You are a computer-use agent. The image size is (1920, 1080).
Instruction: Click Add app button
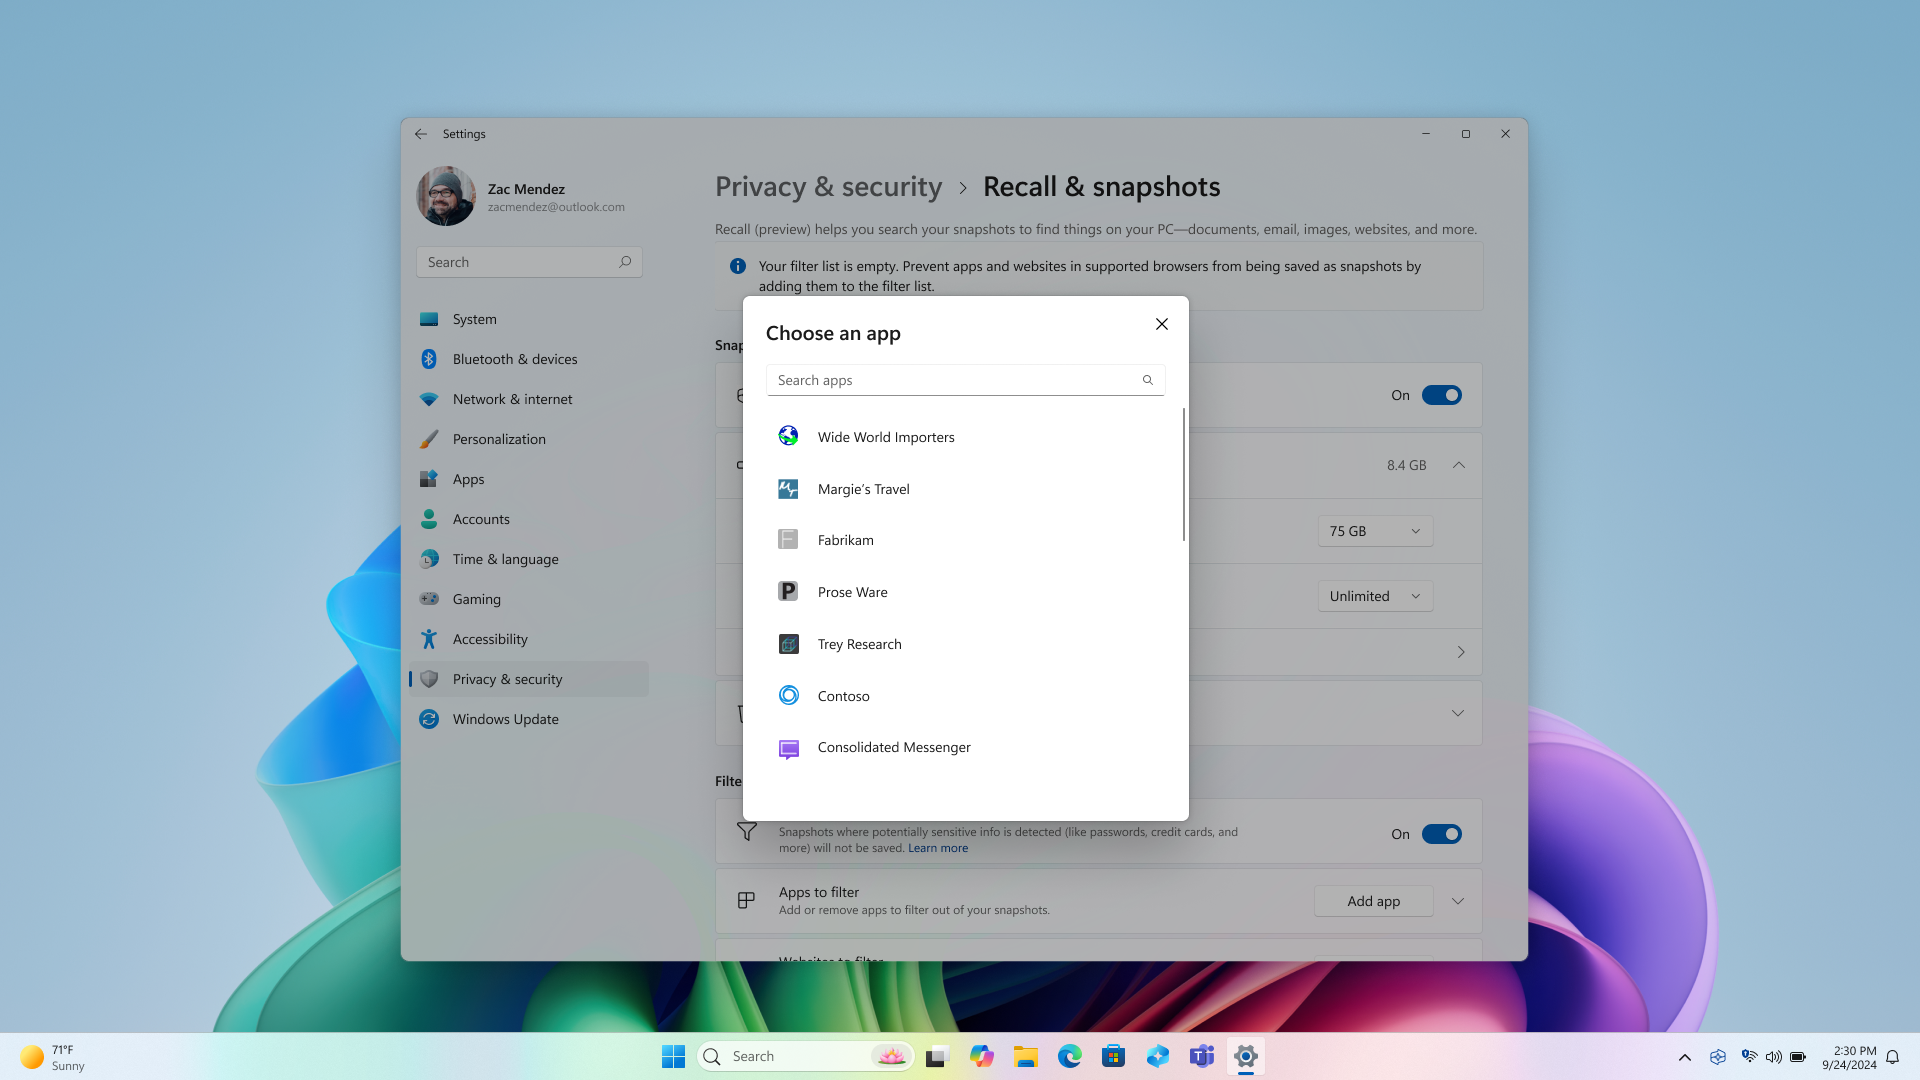coord(1373,901)
